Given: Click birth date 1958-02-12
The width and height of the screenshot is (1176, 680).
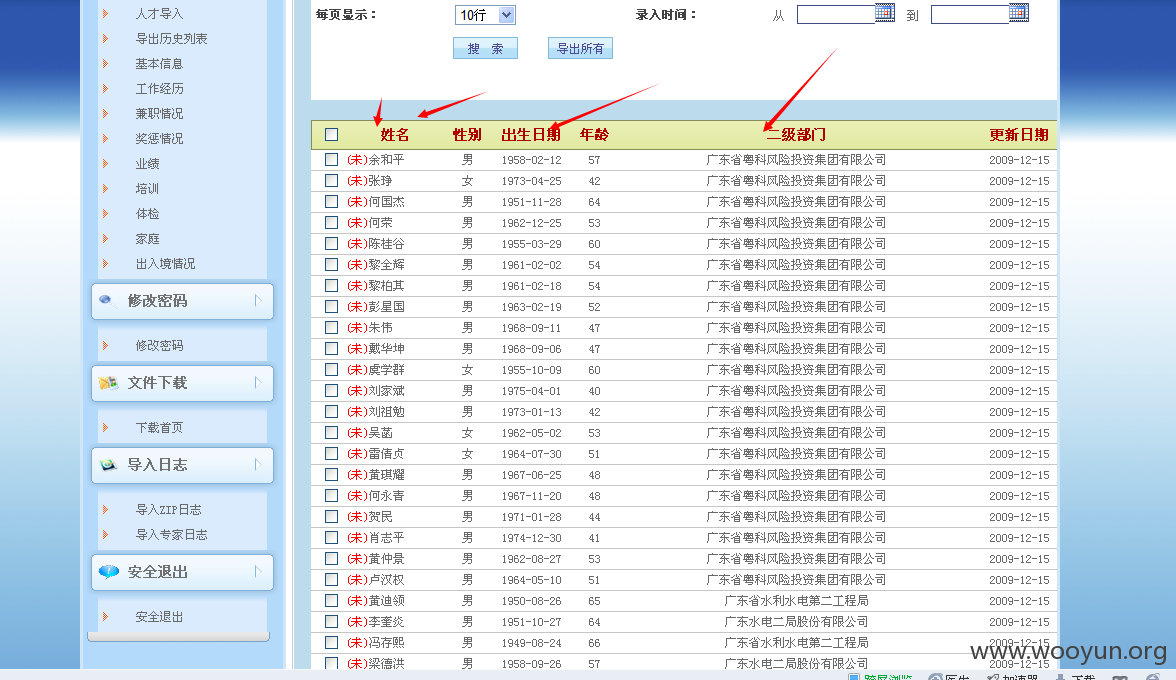Looking at the screenshot, I should pyautogui.click(x=531, y=160).
